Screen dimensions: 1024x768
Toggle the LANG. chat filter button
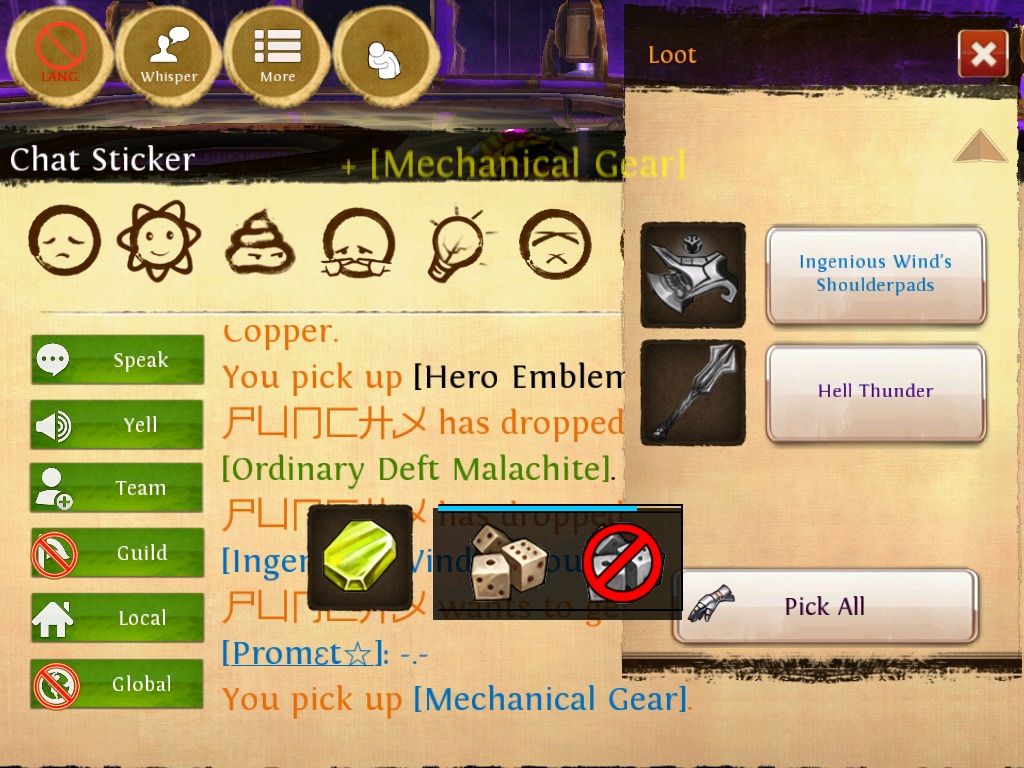click(59, 56)
